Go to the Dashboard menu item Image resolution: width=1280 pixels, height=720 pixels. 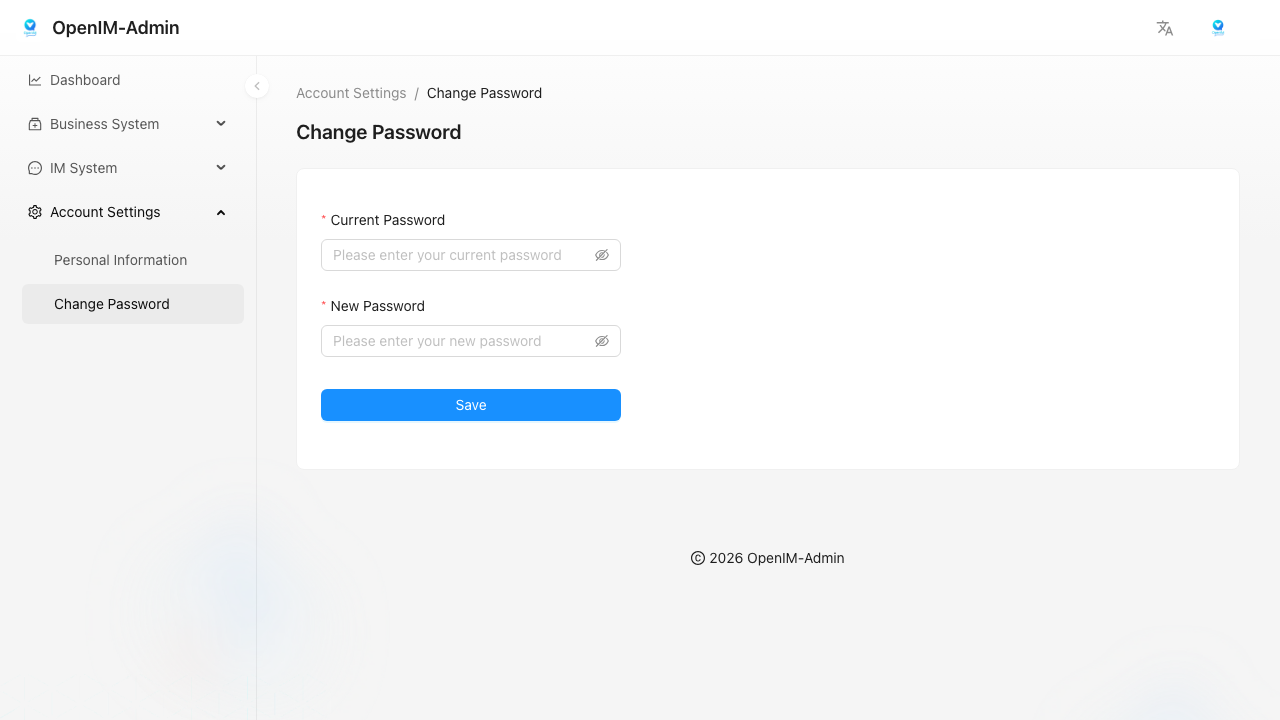coord(85,80)
